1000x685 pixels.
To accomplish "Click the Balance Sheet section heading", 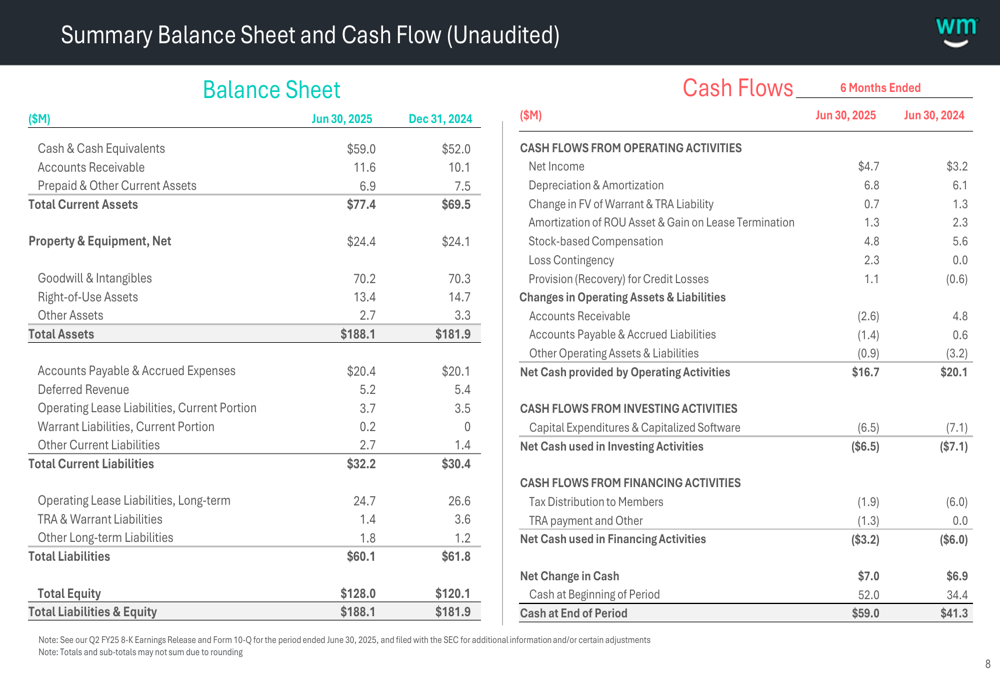I will tap(271, 90).
